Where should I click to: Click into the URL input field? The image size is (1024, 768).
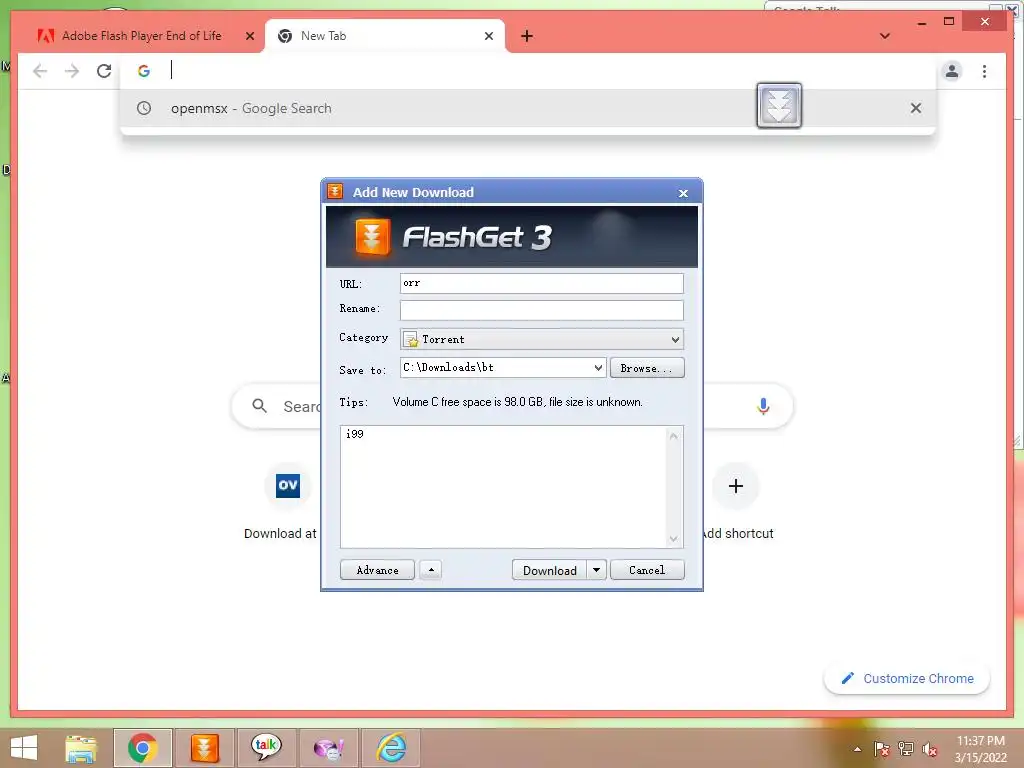tap(541, 283)
